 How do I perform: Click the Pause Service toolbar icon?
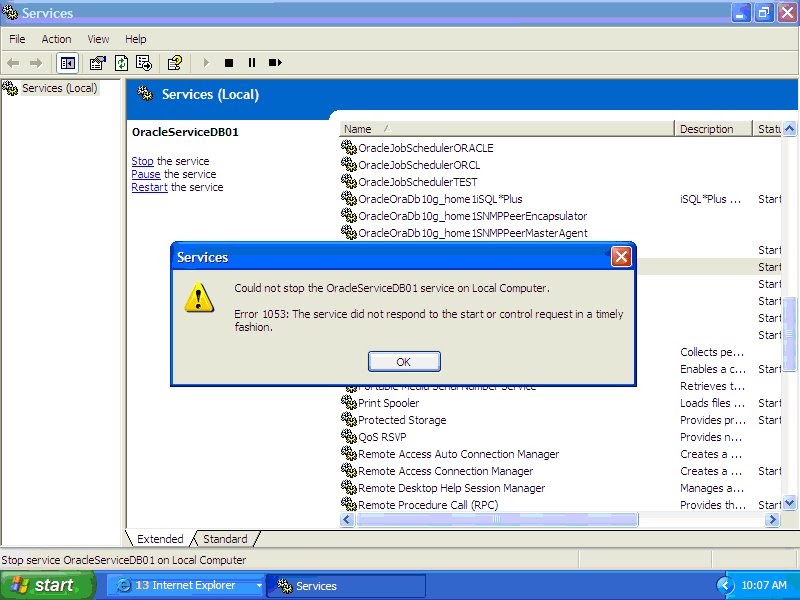[252, 63]
